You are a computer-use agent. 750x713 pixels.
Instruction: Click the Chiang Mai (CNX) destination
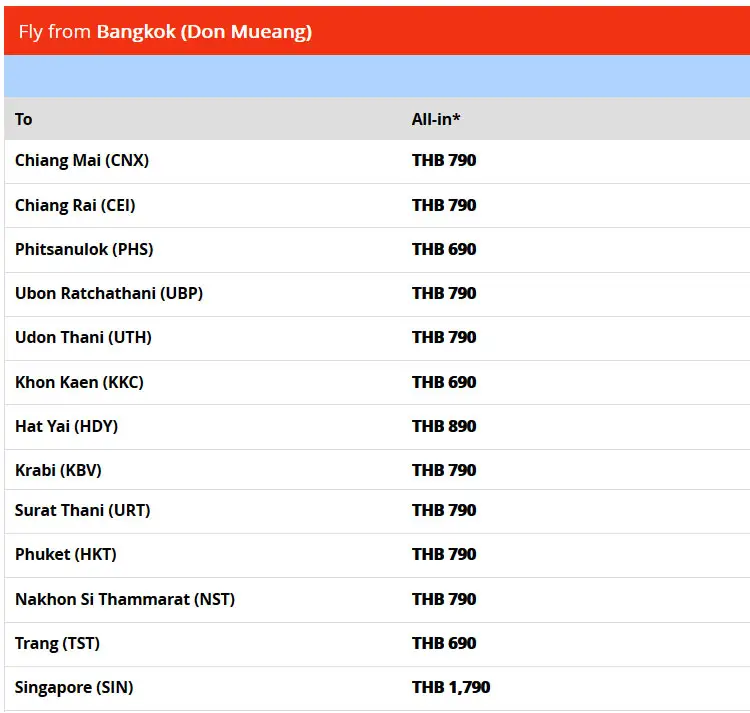click(82, 161)
